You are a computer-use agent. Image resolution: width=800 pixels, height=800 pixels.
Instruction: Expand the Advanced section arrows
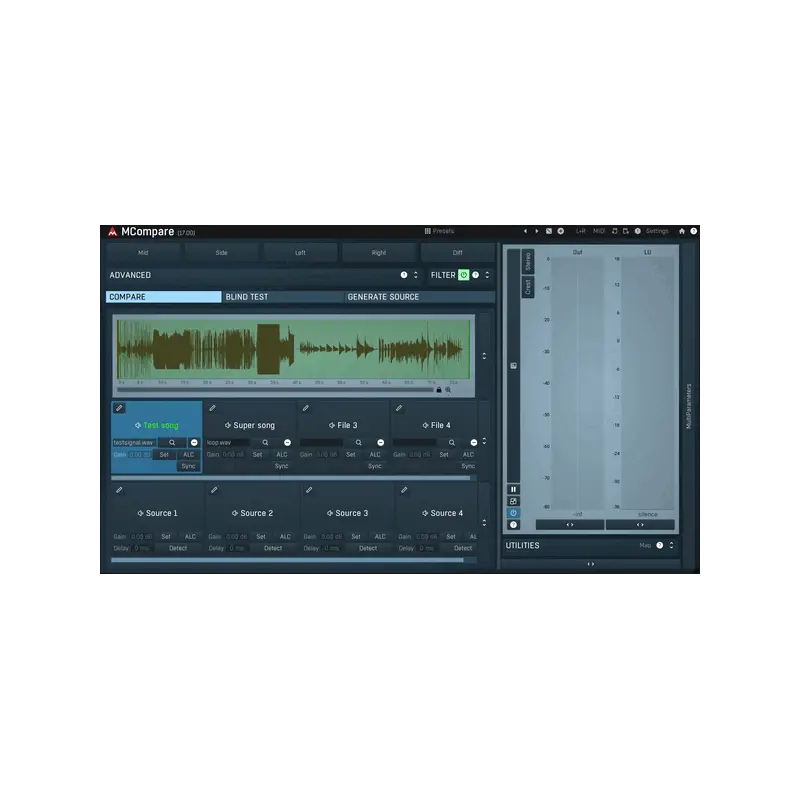(416, 275)
